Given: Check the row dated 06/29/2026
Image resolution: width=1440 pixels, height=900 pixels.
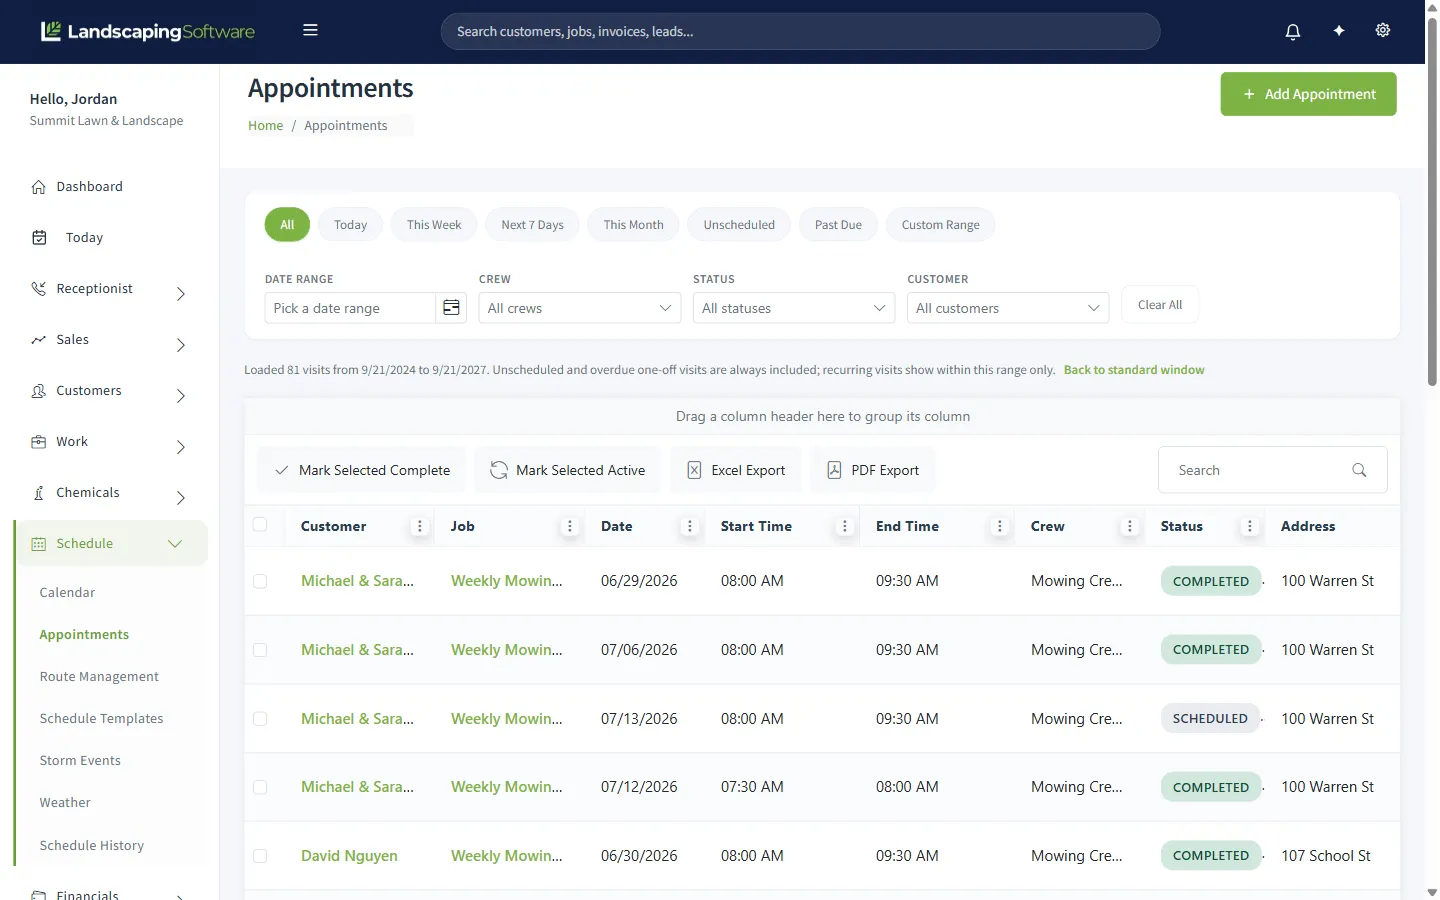Looking at the screenshot, I should [260, 581].
